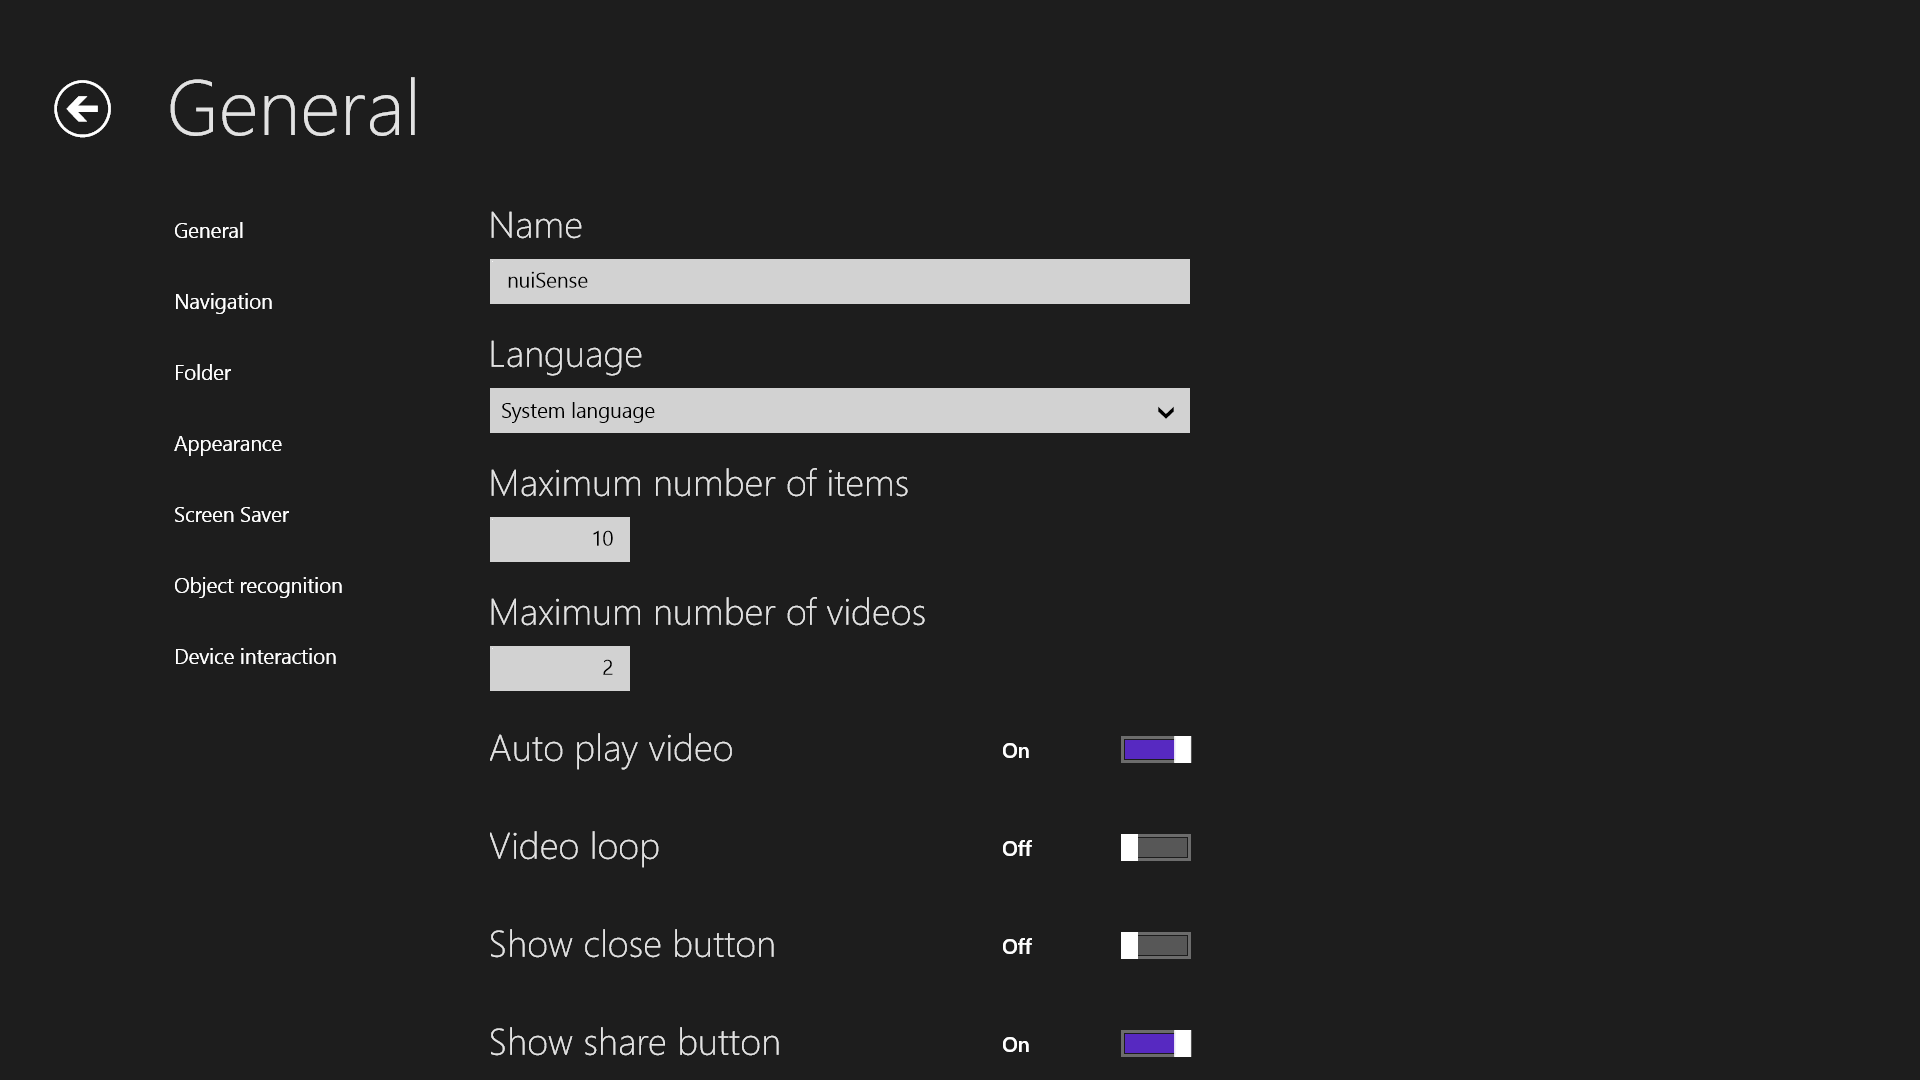Enable the Video loop switch
The width and height of the screenshot is (1920, 1080).
1155,848
